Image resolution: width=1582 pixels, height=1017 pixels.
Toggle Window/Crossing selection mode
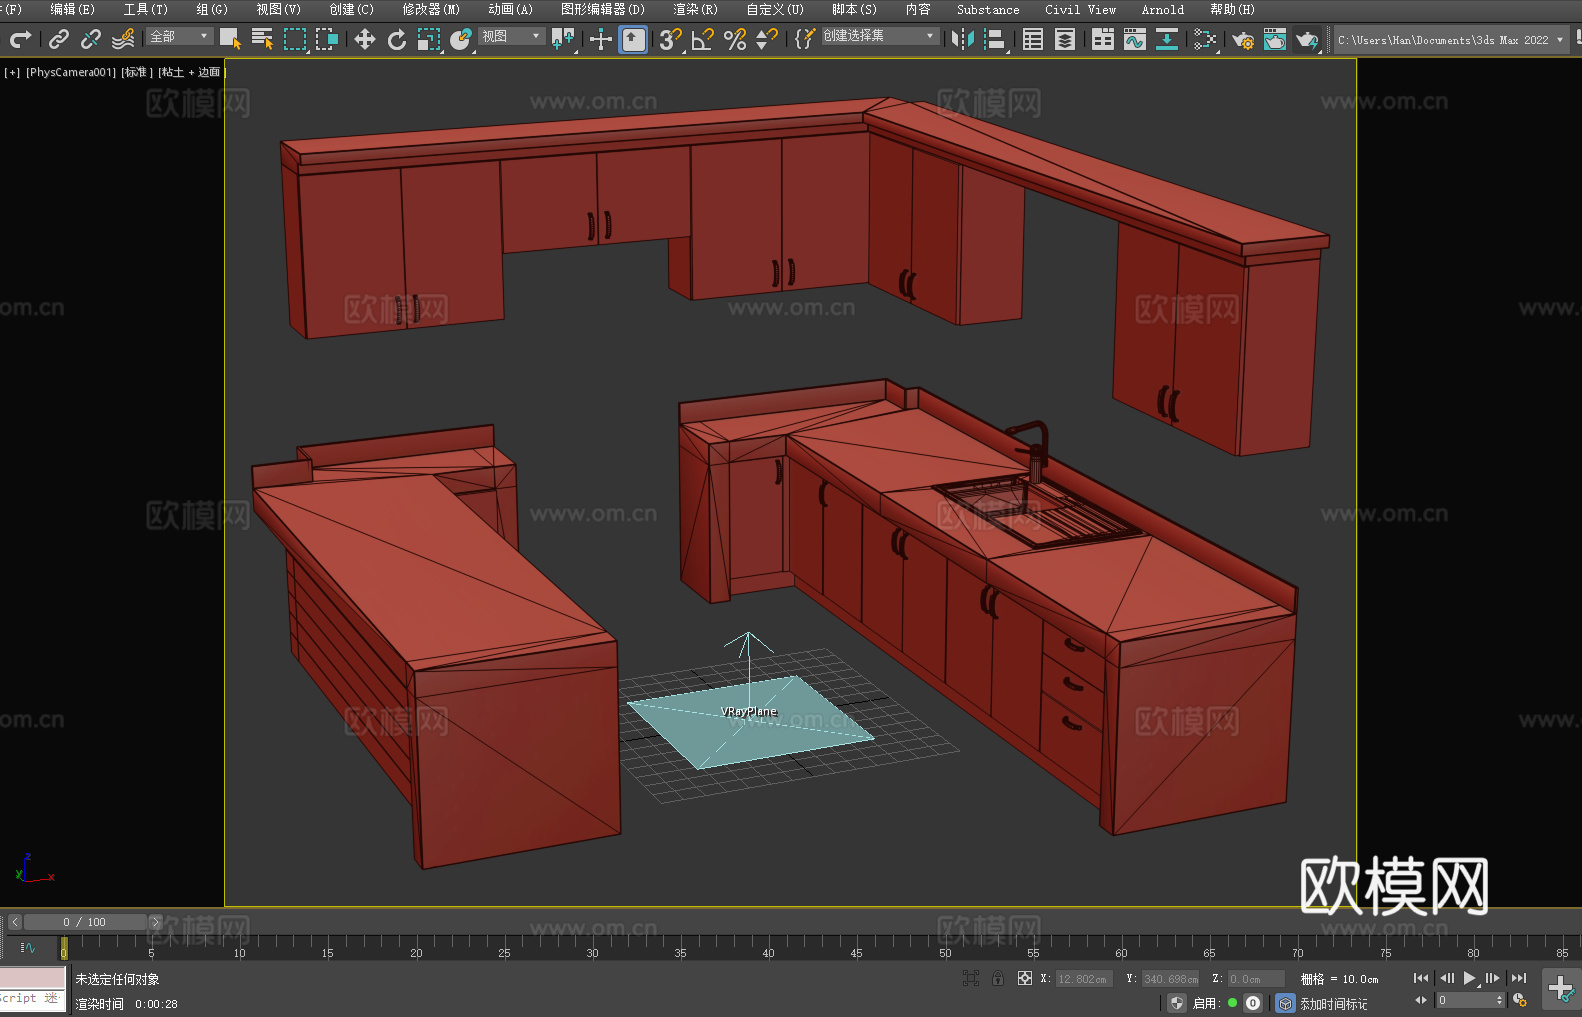coord(327,39)
